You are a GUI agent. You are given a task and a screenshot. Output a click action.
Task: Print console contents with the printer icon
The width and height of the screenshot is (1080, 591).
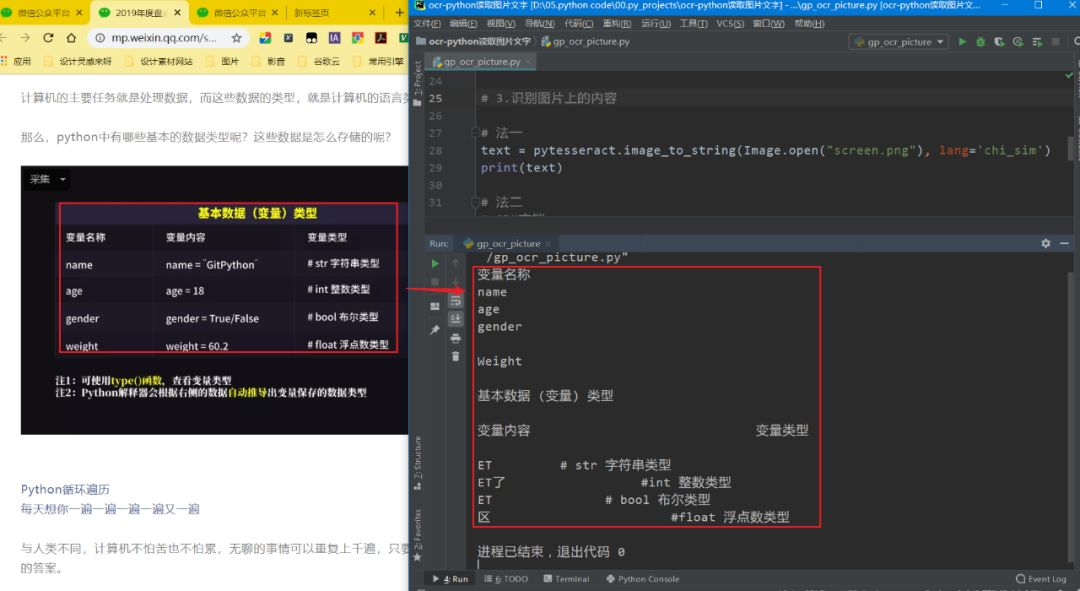click(x=457, y=339)
